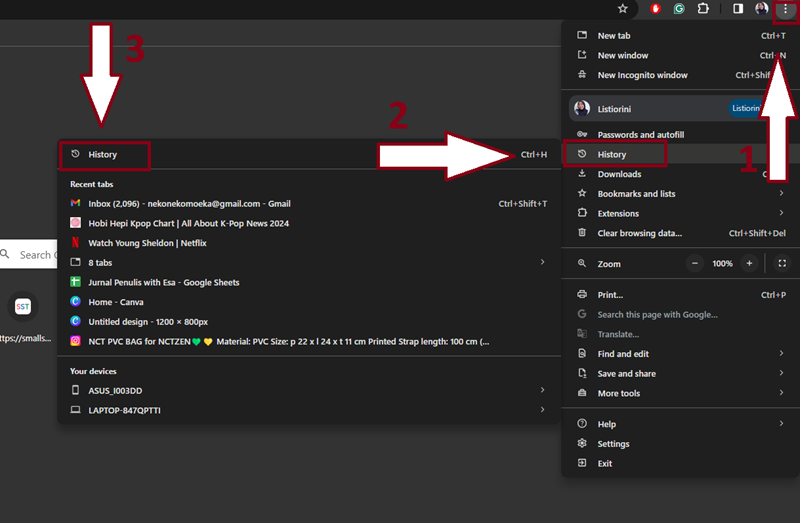Enter fullscreen with the zoom fullscreen icon

pyautogui.click(x=782, y=264)
